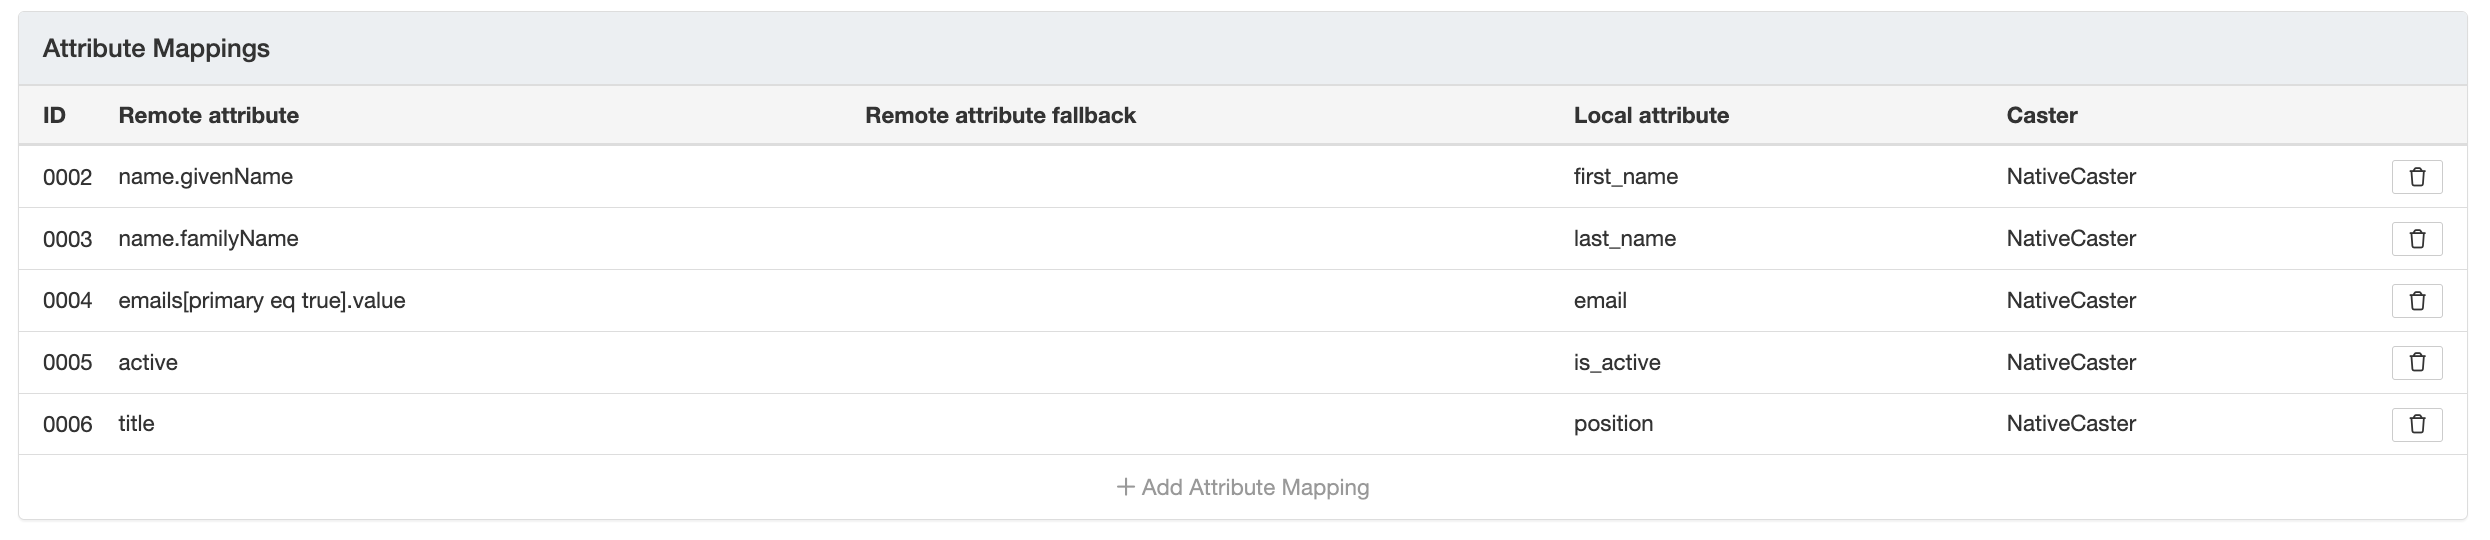The image size is (2490, 540).
Task: Click the Caster column header
Action: click(x=2041, y=115)
